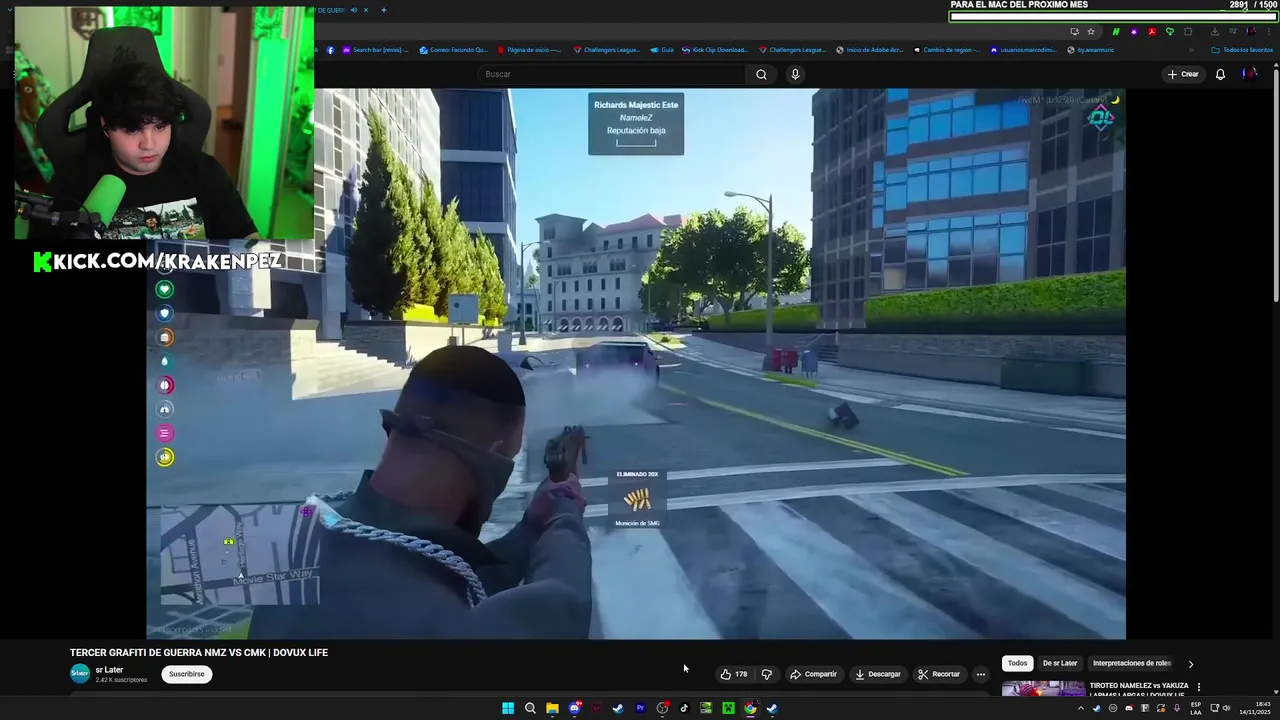Start voice search with the microphone icon
Image resolution: width=1280 pixels, height=720 pixels.
click(x=795, y=74)
